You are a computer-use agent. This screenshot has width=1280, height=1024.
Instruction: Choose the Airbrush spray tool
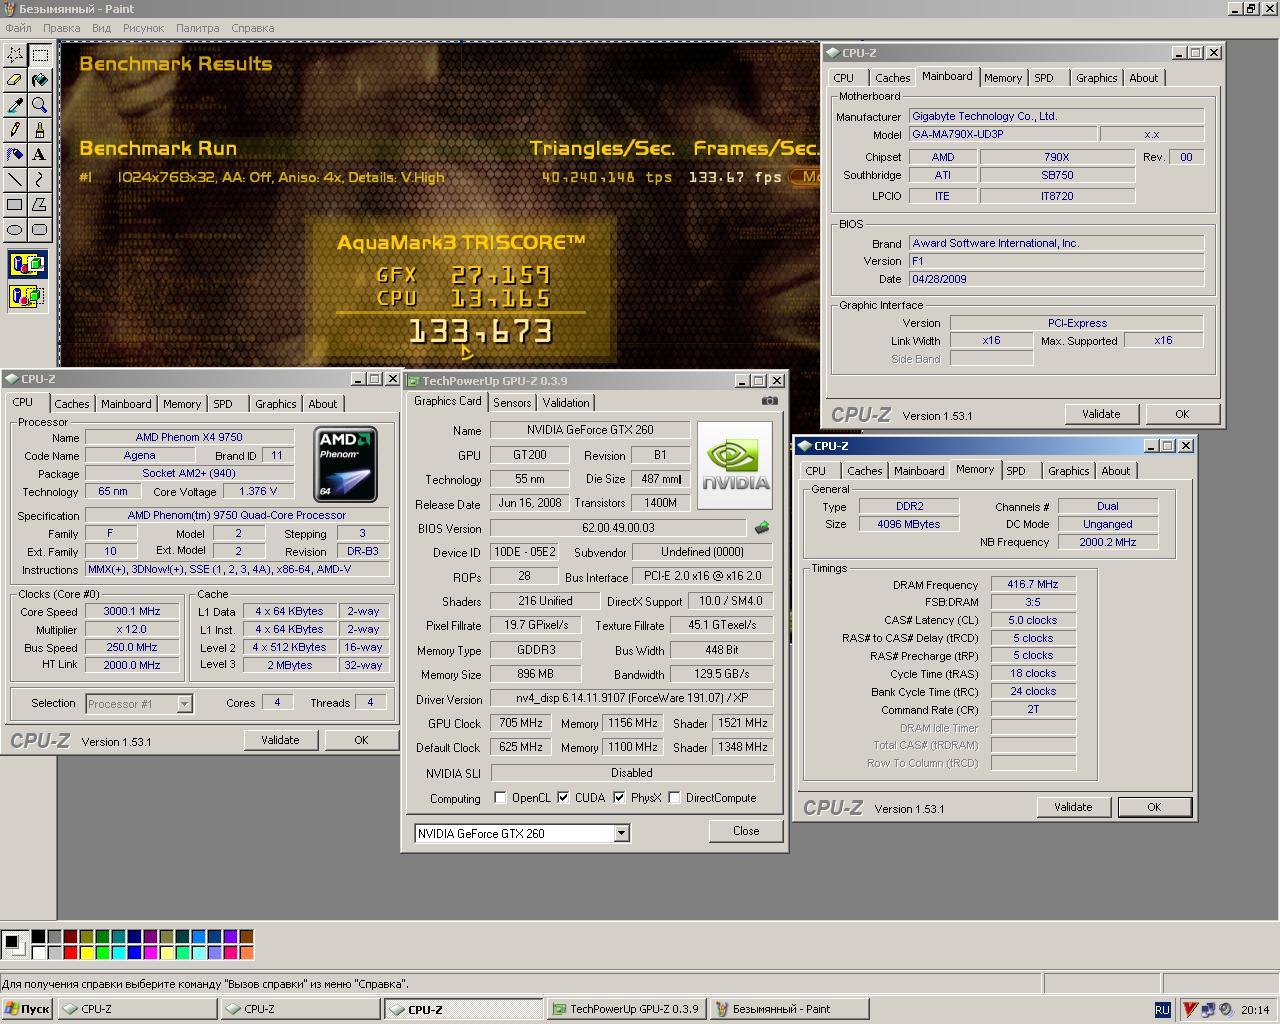click(15, 155)
